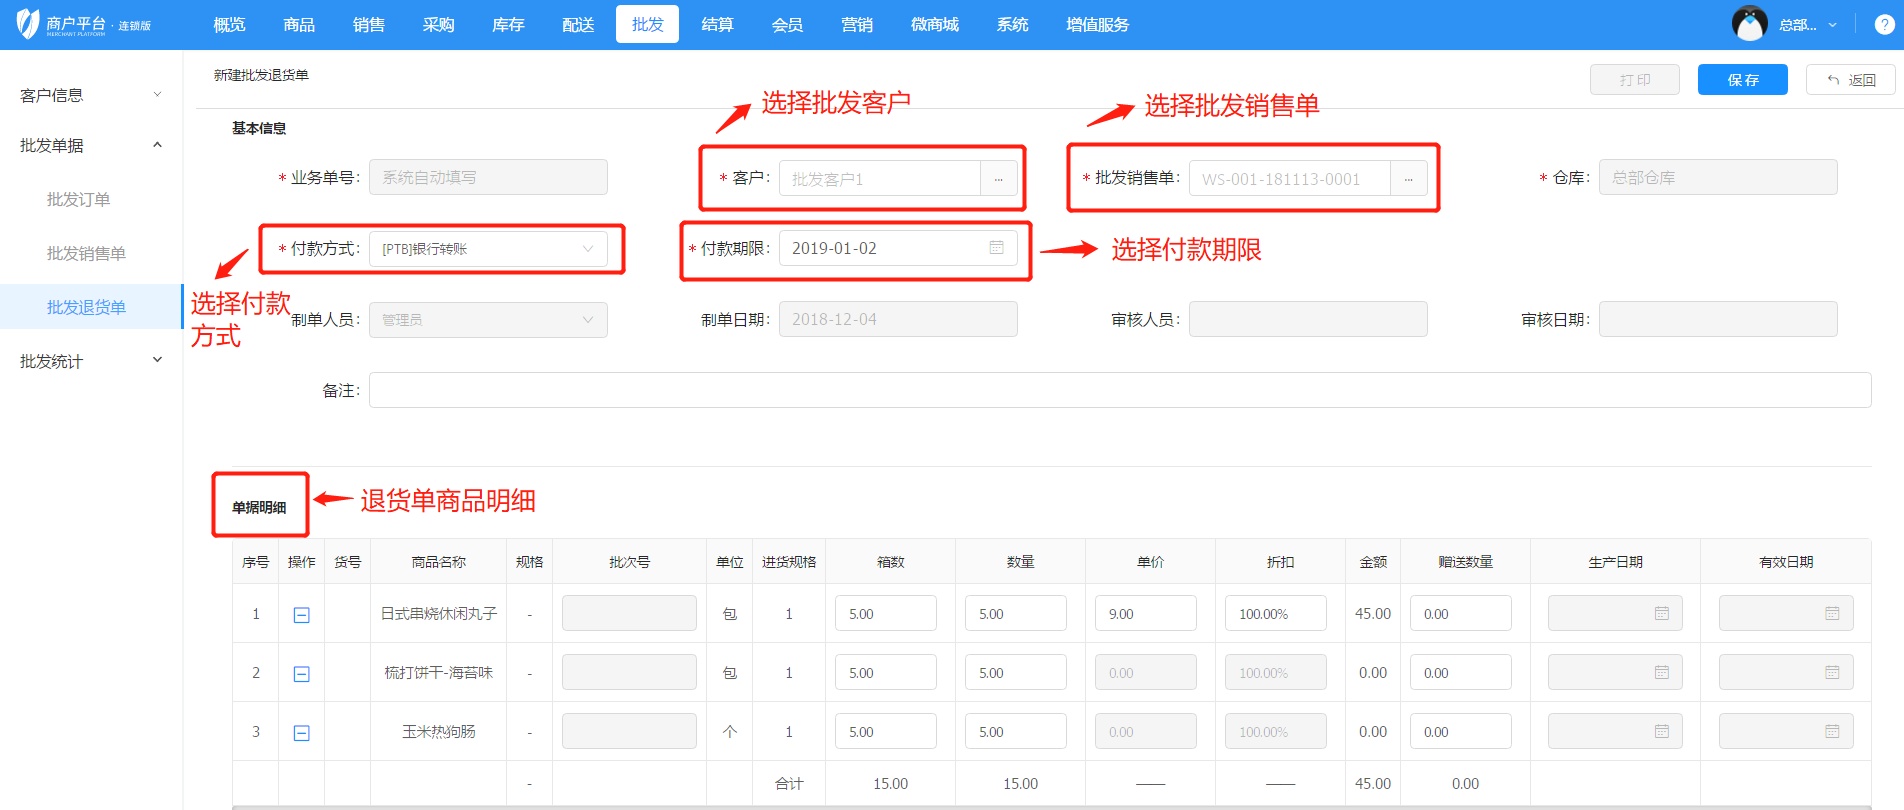Expand 客户信息 sidebar section

pos(90,95)
